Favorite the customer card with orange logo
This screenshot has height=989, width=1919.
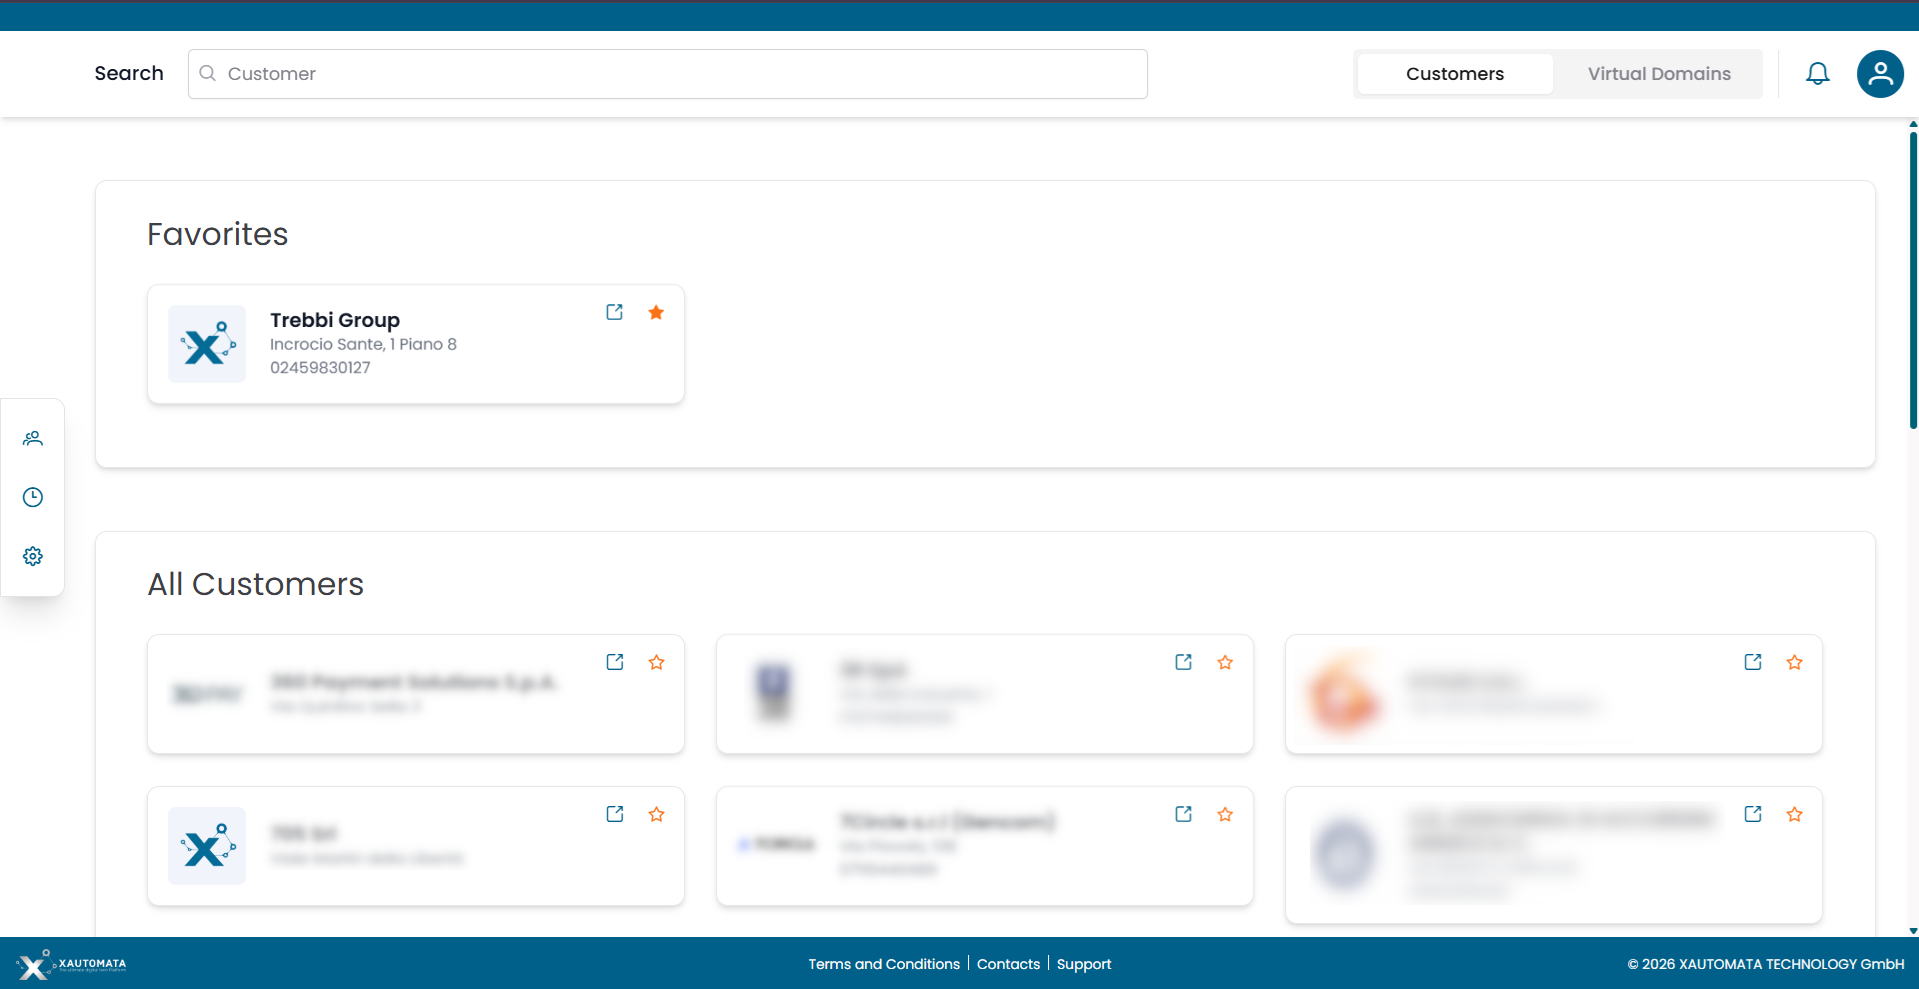pos(1794,663)
